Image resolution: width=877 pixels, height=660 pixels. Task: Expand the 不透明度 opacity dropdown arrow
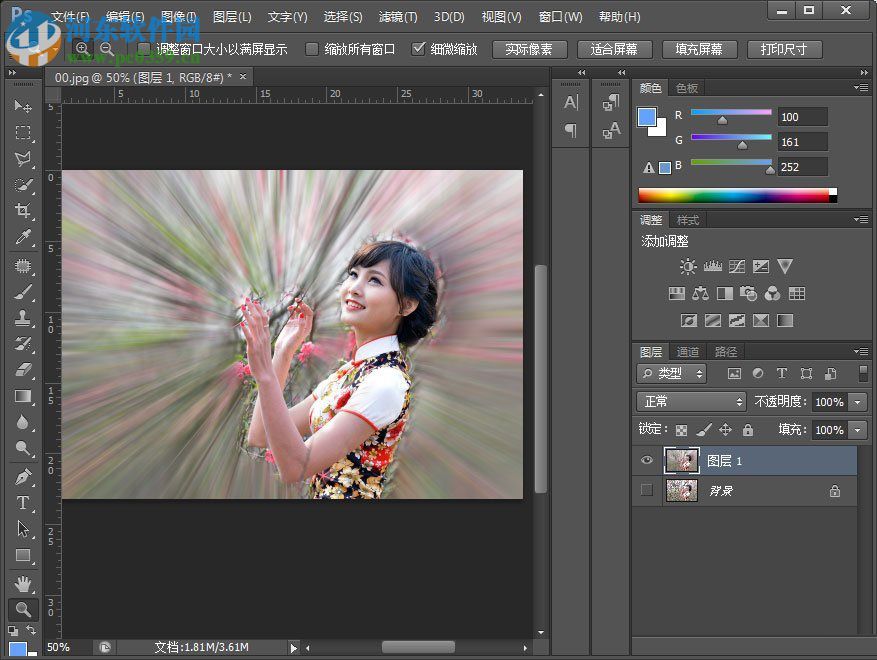858,401
